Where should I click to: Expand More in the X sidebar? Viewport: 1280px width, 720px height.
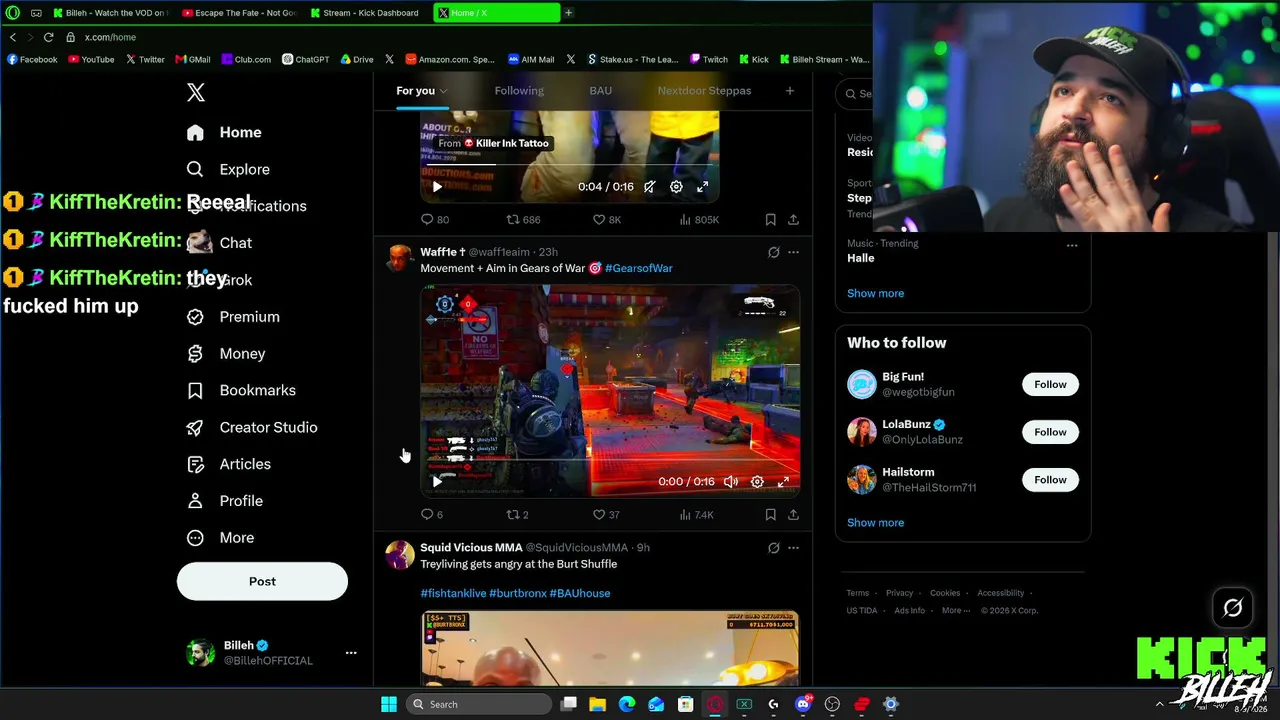pyautogui.click(x=221, y=538)
